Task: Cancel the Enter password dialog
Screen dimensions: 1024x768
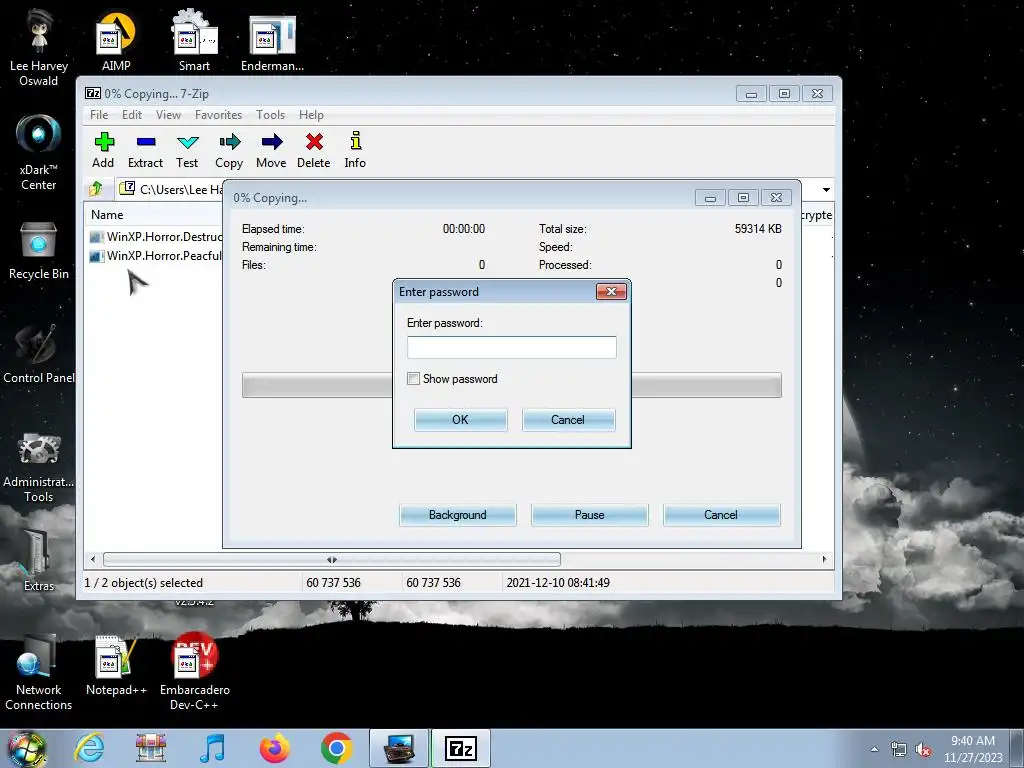Action: point(568,419)
